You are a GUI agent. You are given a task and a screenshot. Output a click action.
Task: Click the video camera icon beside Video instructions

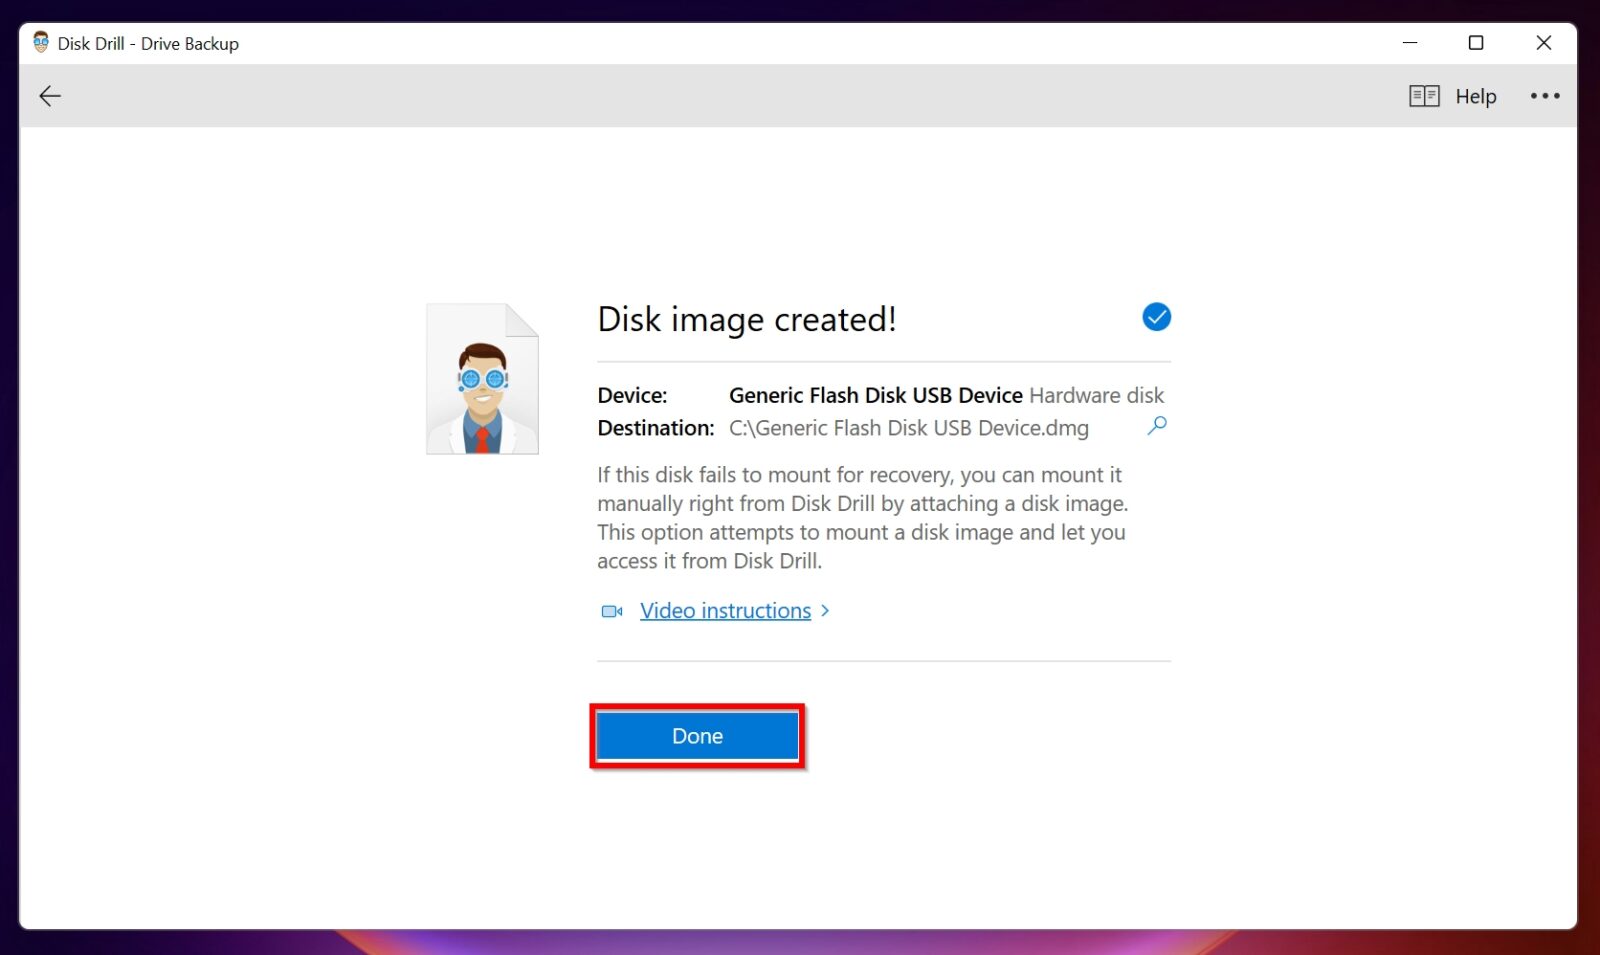point(611,610)
